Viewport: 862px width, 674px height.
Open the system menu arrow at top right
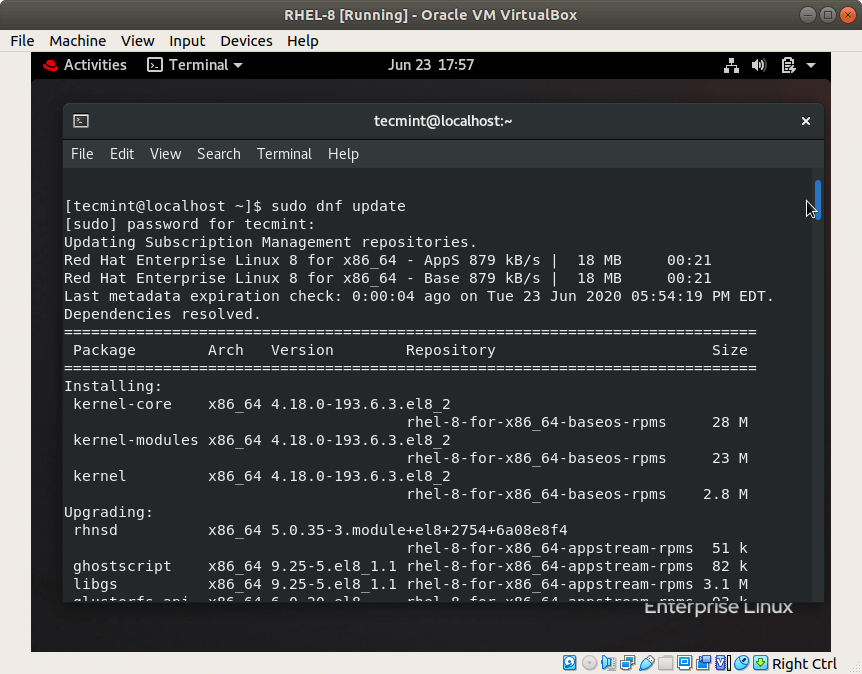click(811, 65)
